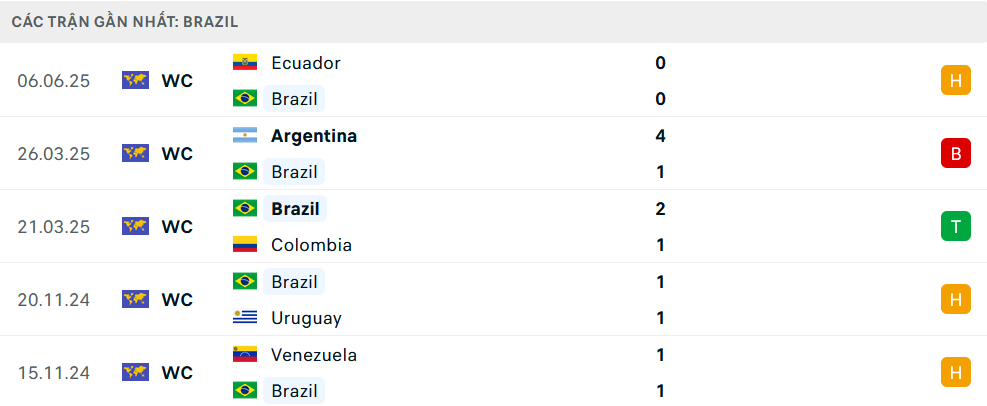Click the red B result badge
Screen dimensions: 987x406
pos(956,153)
